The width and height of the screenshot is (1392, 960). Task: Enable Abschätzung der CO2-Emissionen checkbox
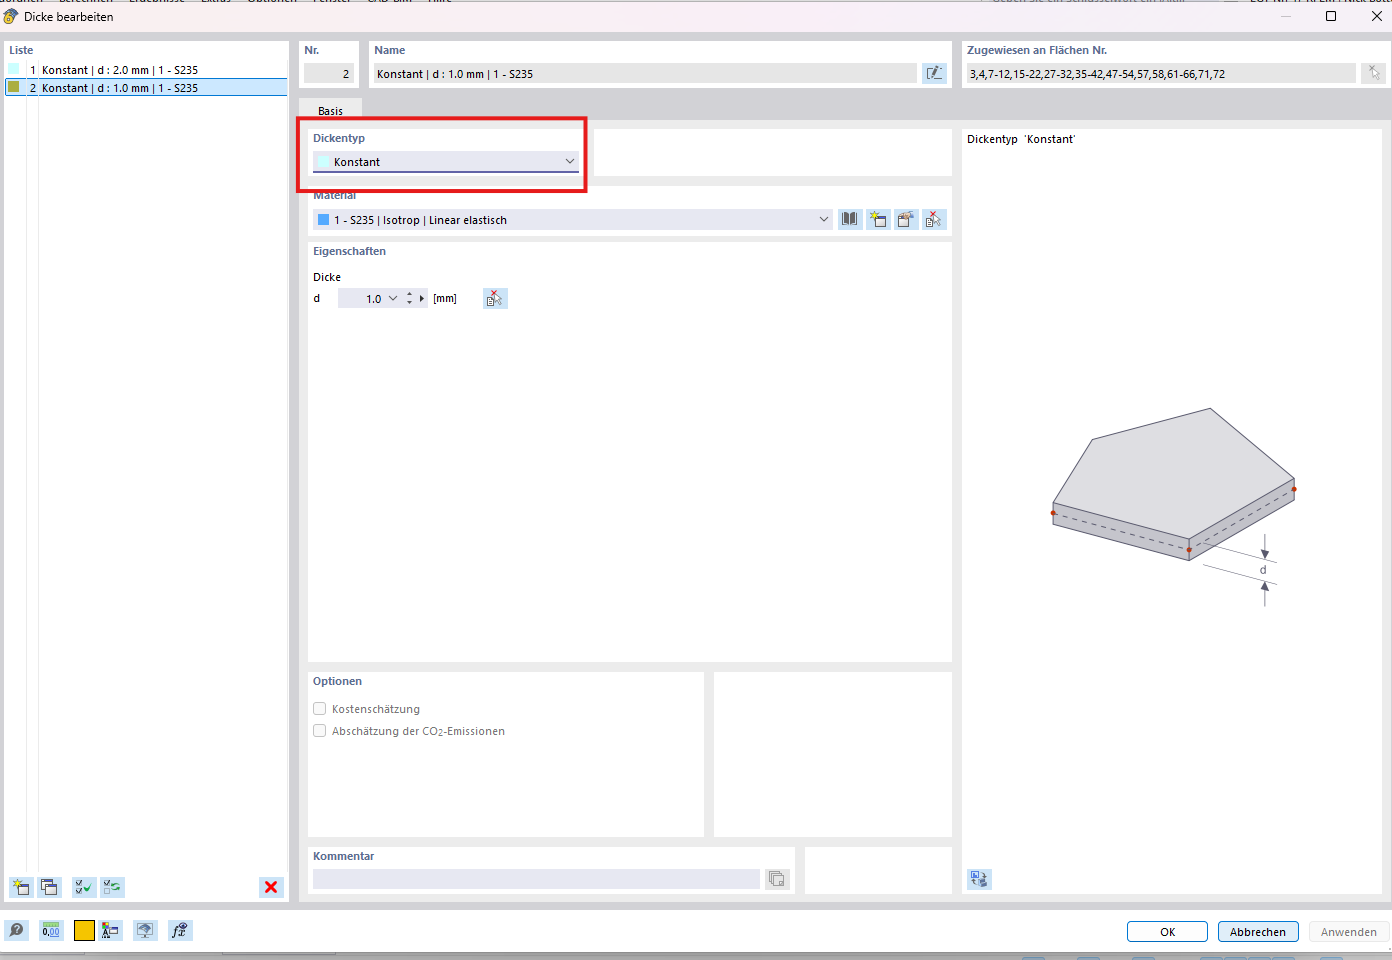pos(320,731)
